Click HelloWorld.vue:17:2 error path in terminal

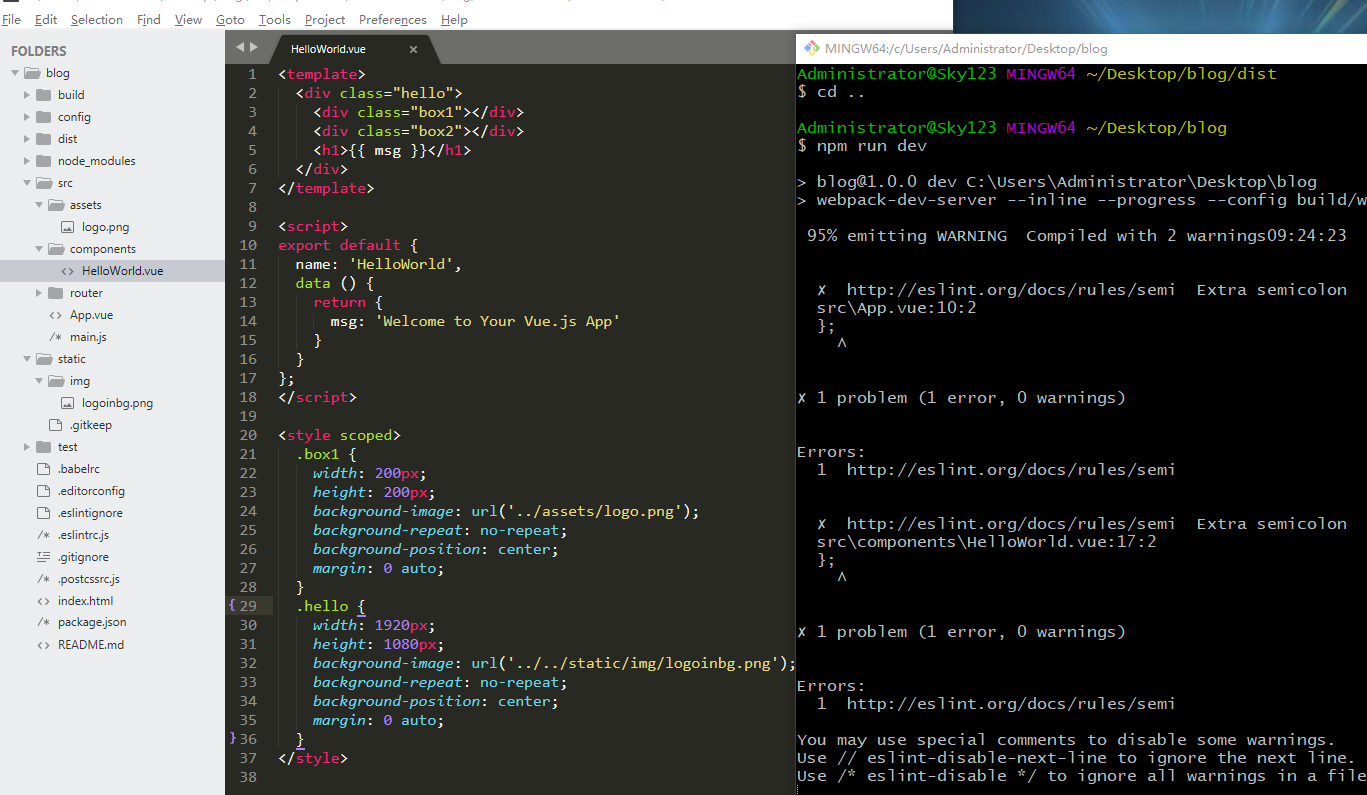(x=987, y=542)
